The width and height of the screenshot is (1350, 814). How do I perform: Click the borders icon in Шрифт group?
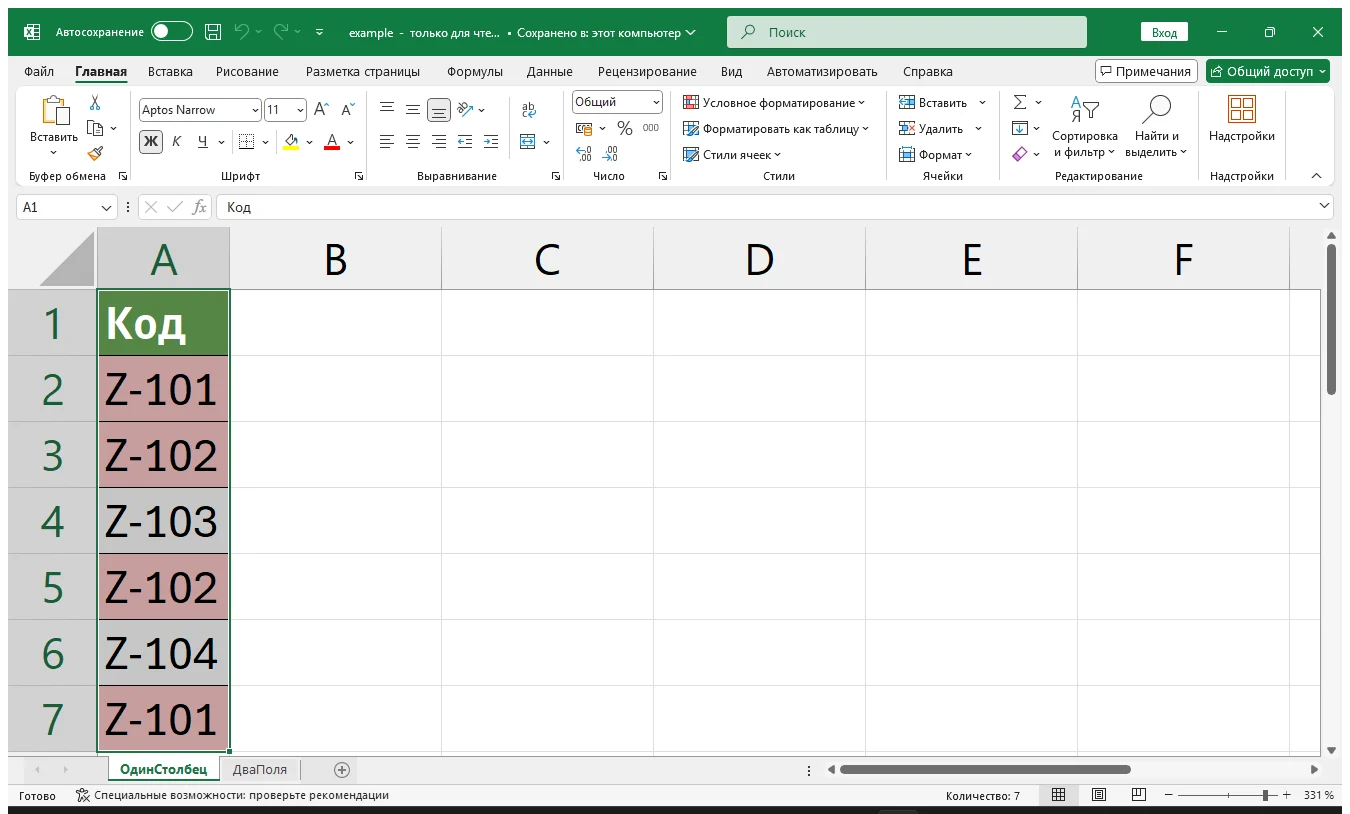click(x=247, y=142)
